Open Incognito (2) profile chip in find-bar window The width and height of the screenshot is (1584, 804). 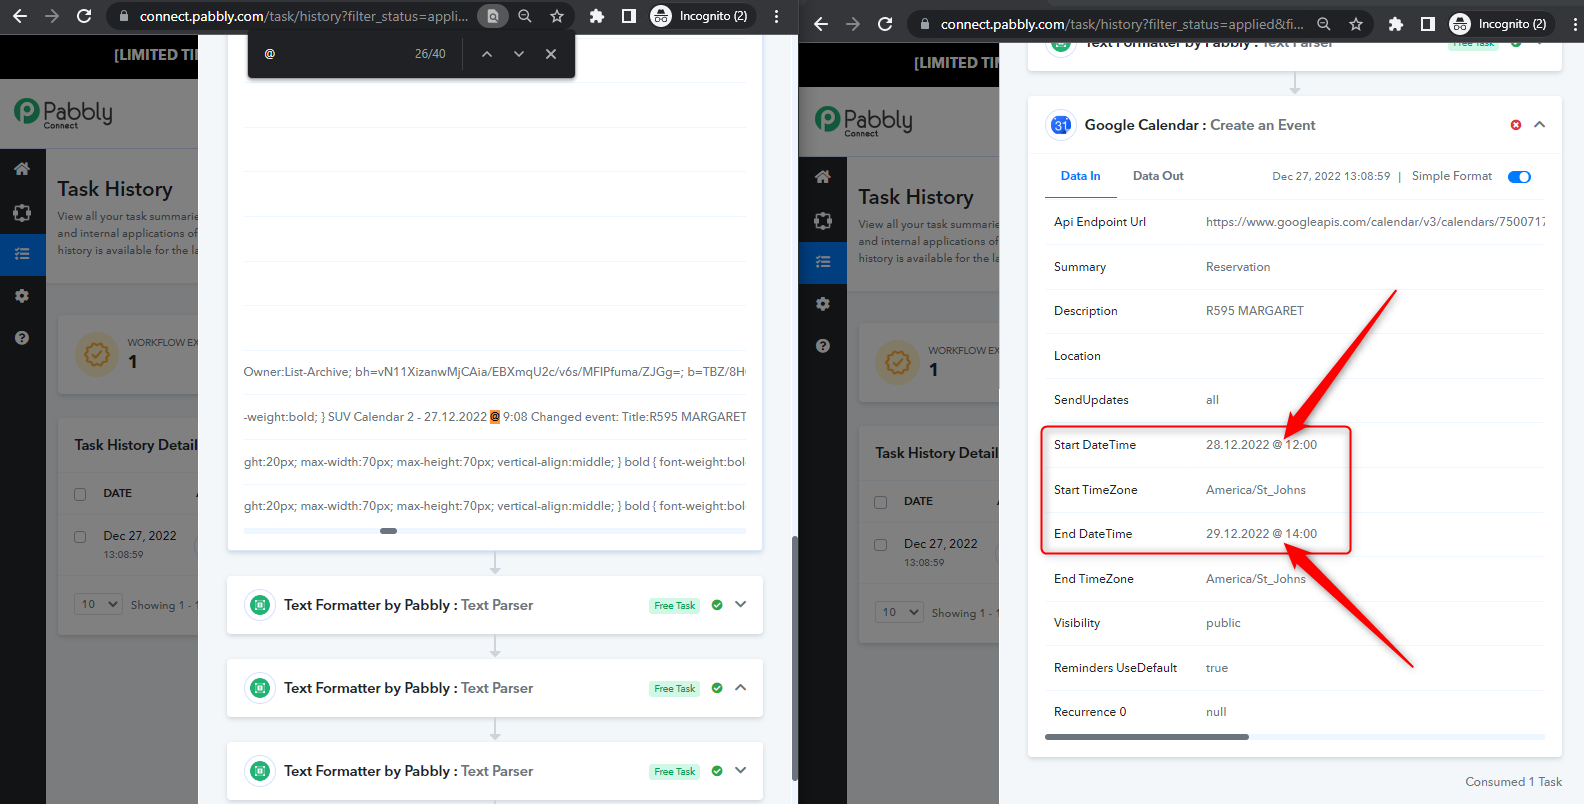(x=700, y=16)
